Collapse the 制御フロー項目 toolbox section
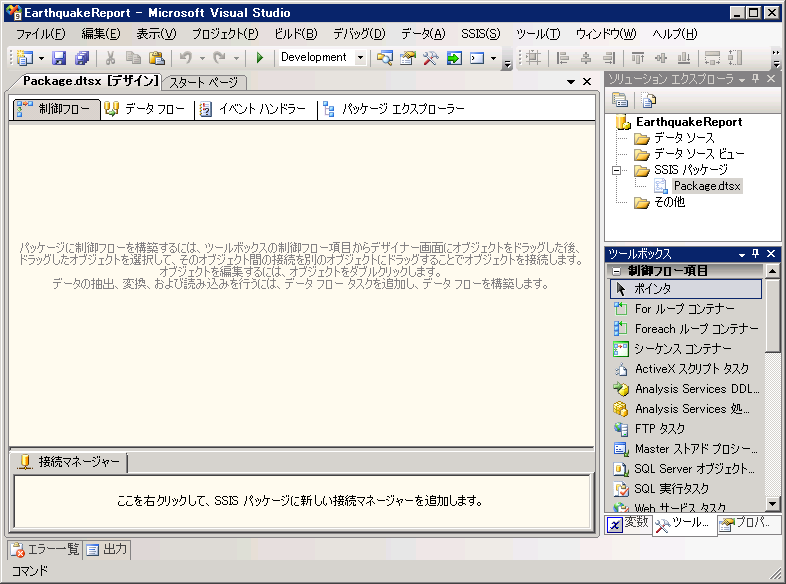Image resolution: width=786 pixels, height=584 pixels. [617, 271]
